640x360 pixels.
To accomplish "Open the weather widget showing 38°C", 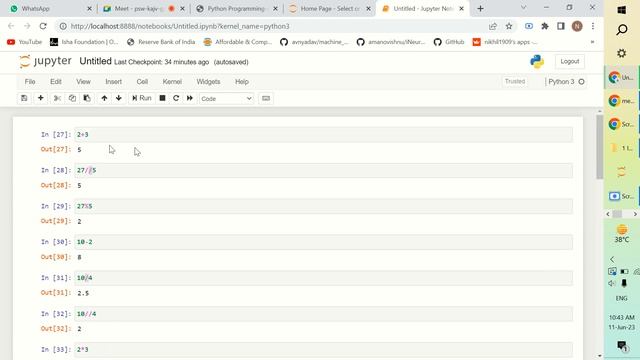I will pyautogui.click(x=622, y=234).
